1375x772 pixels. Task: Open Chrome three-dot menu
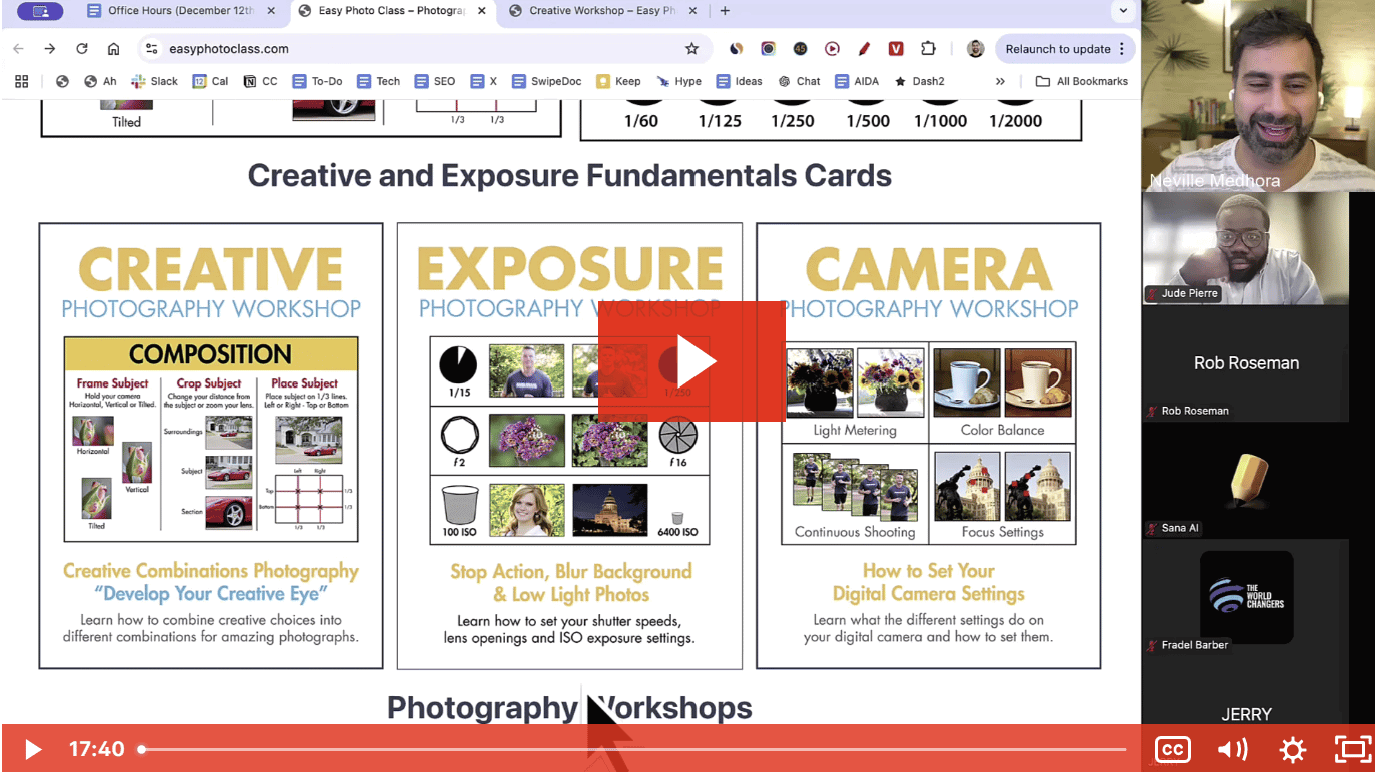click(x=1122, y=48)
